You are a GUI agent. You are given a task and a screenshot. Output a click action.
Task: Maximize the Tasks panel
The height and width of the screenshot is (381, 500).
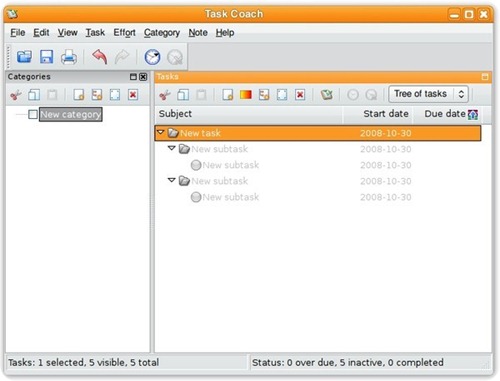[x=485, y=77]
